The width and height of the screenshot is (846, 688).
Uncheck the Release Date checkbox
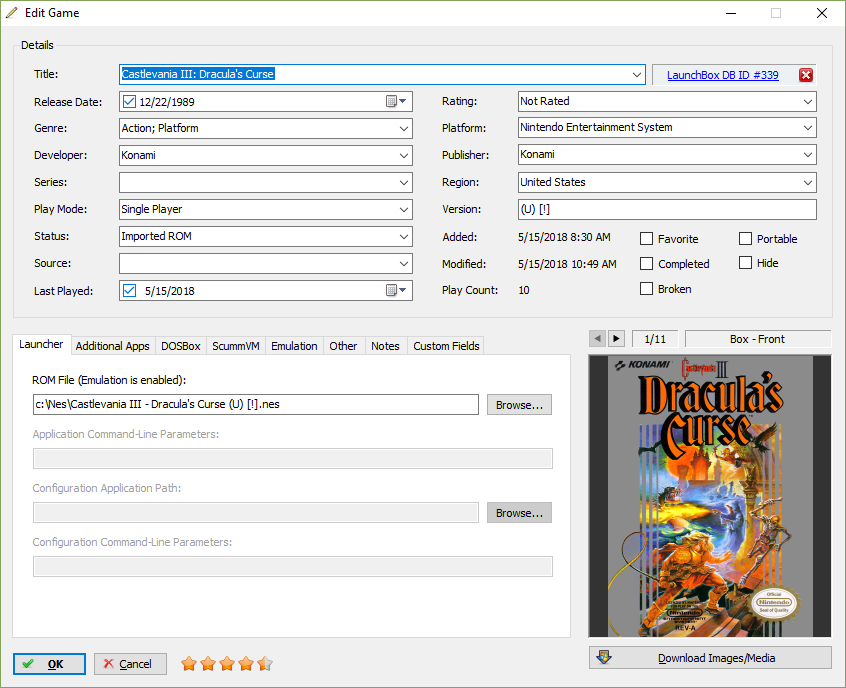129,101
